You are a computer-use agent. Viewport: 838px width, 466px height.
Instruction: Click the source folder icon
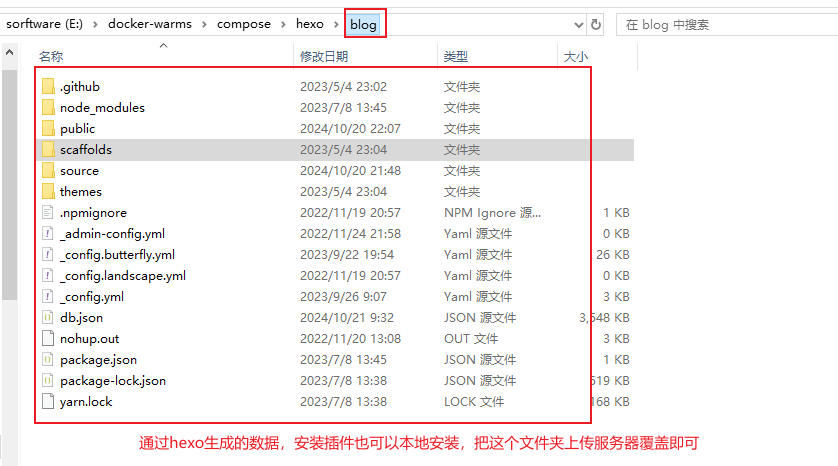coord(48,170)
